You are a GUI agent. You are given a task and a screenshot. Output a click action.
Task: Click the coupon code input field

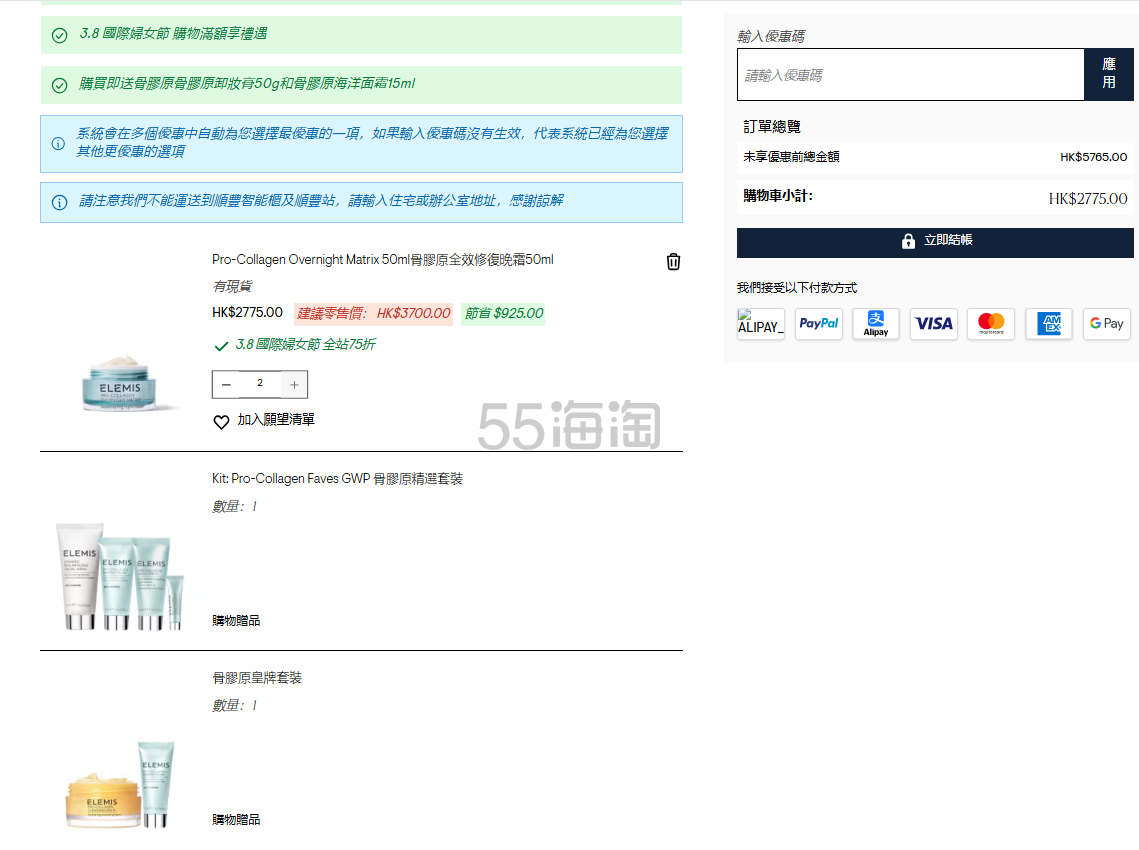(910, 74)
